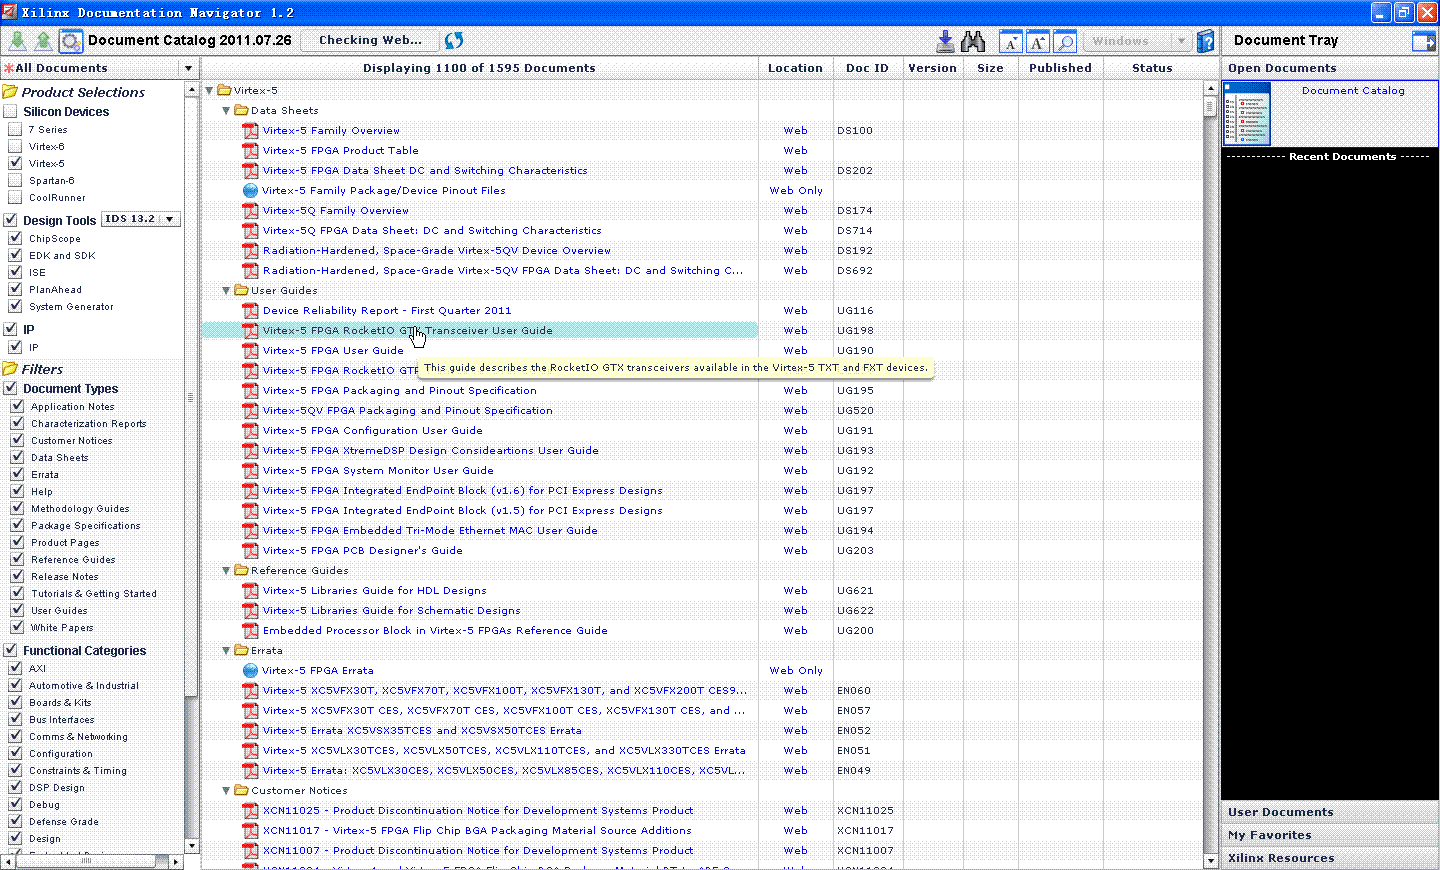
Task: Open the All Documents dropdown
Action: pos(188,68)
